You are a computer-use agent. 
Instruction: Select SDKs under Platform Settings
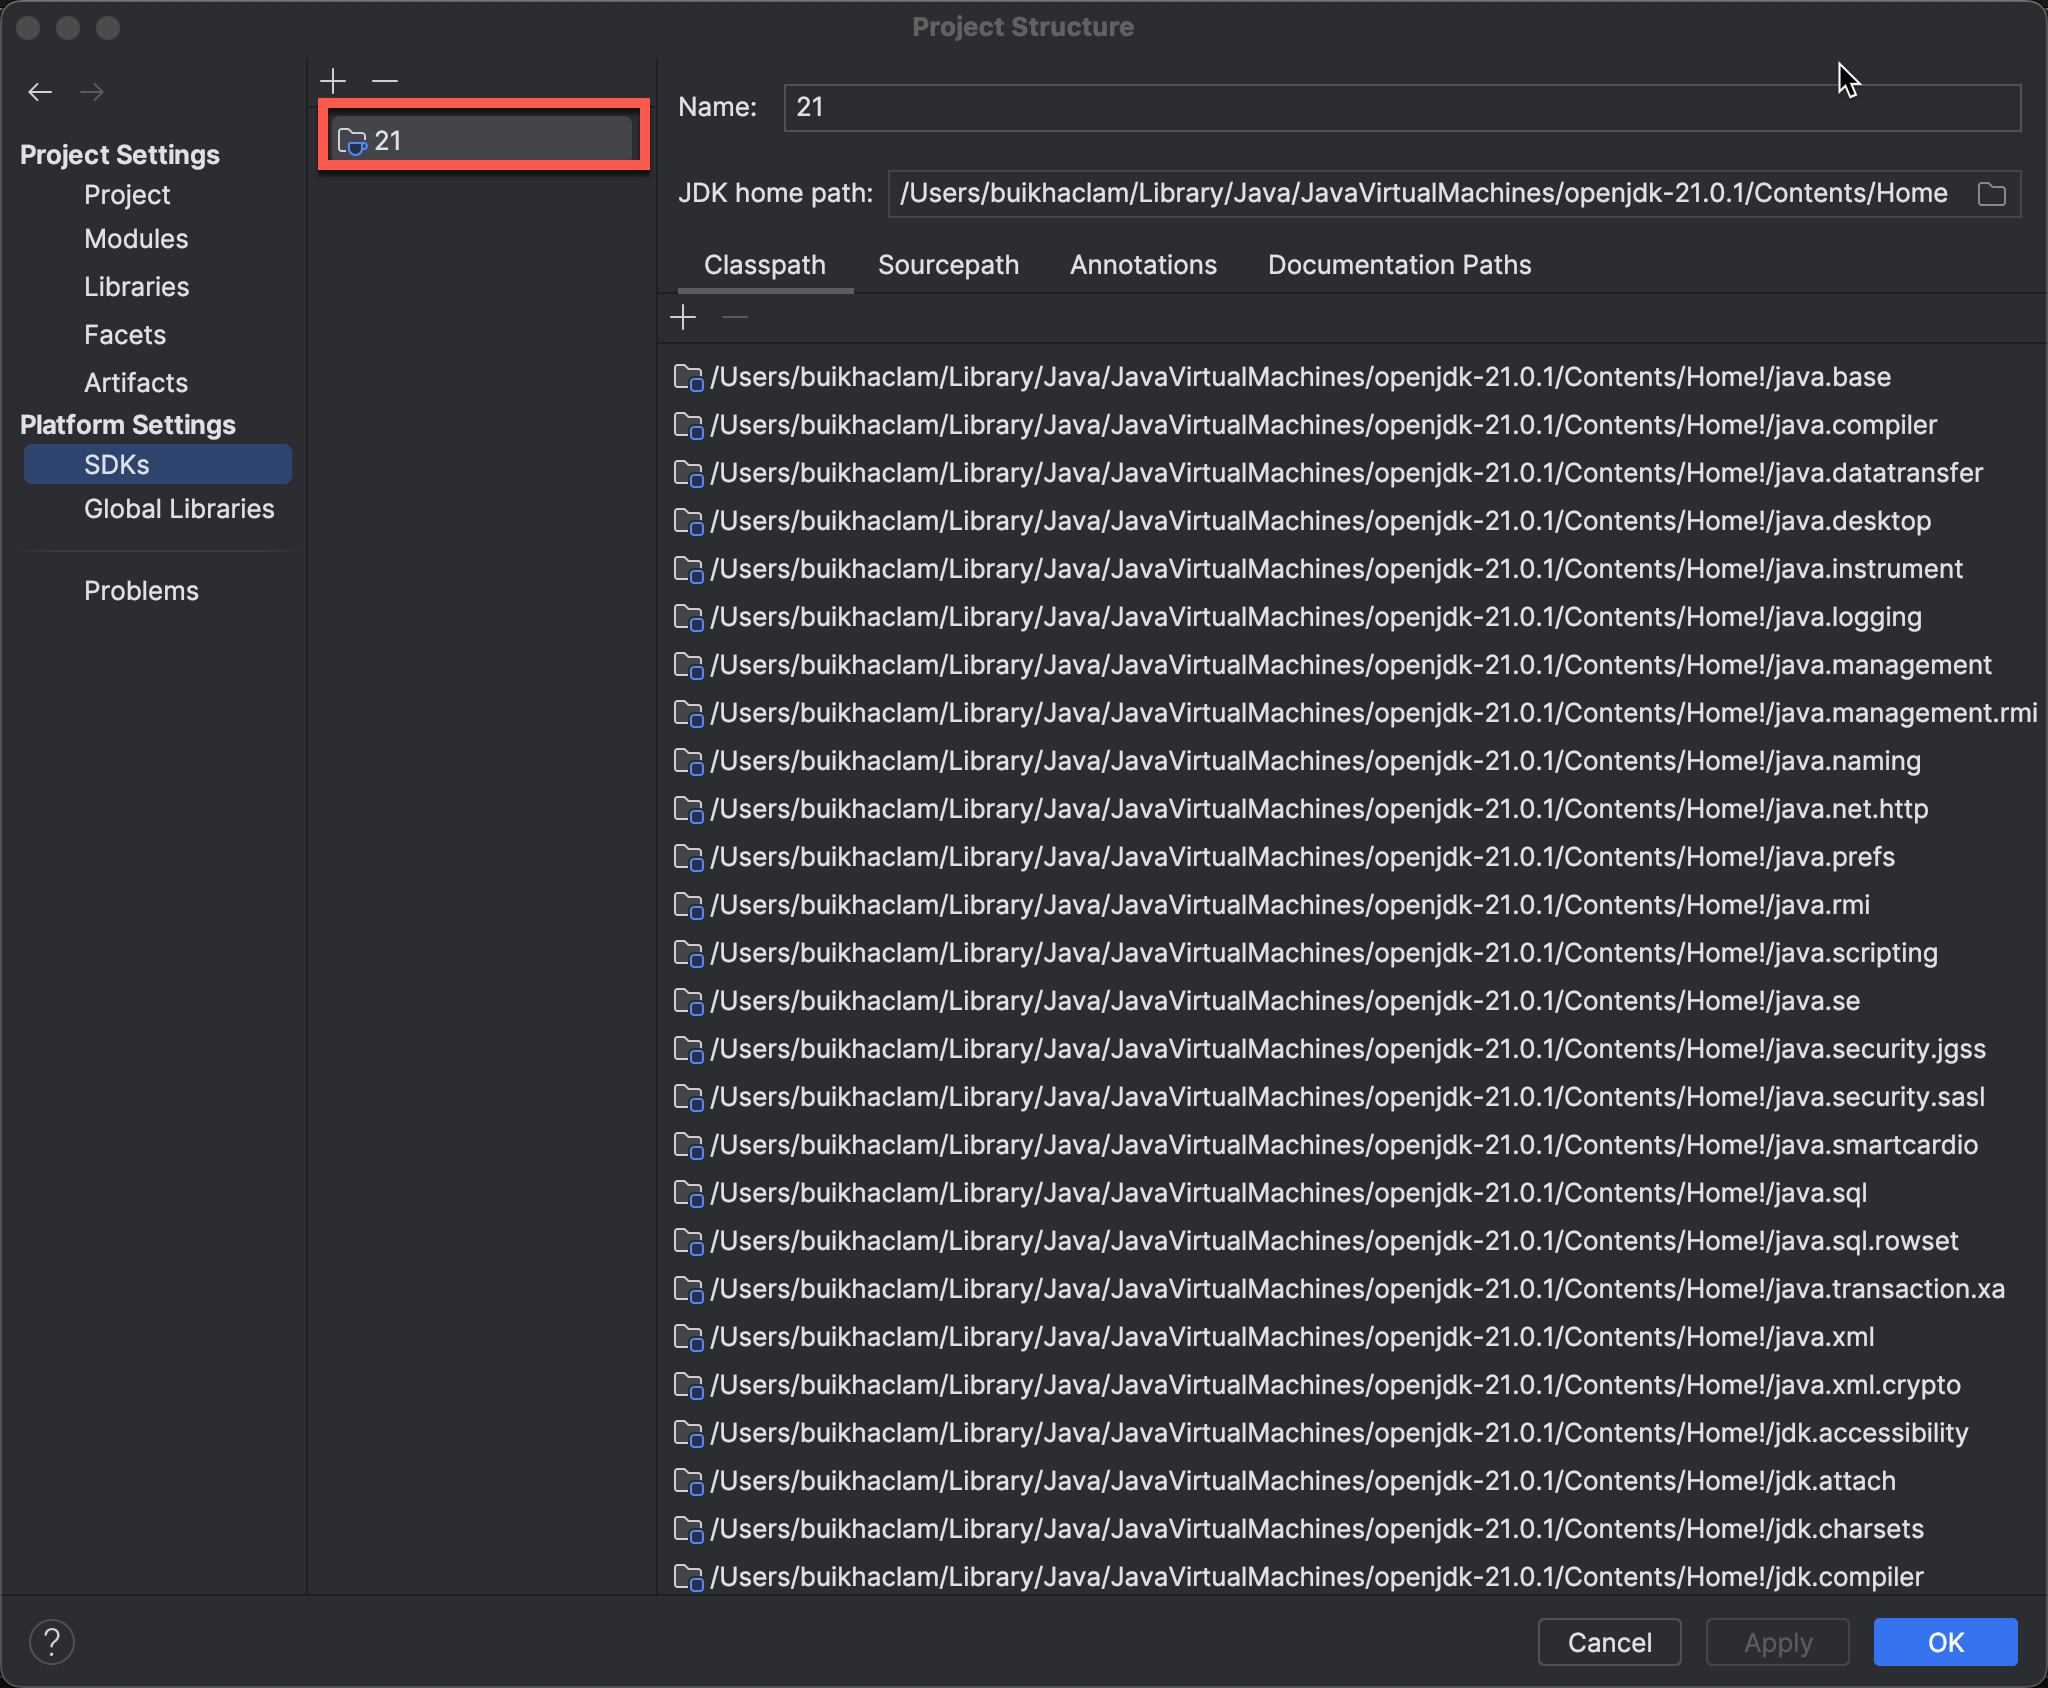click(x=158, y=465)
